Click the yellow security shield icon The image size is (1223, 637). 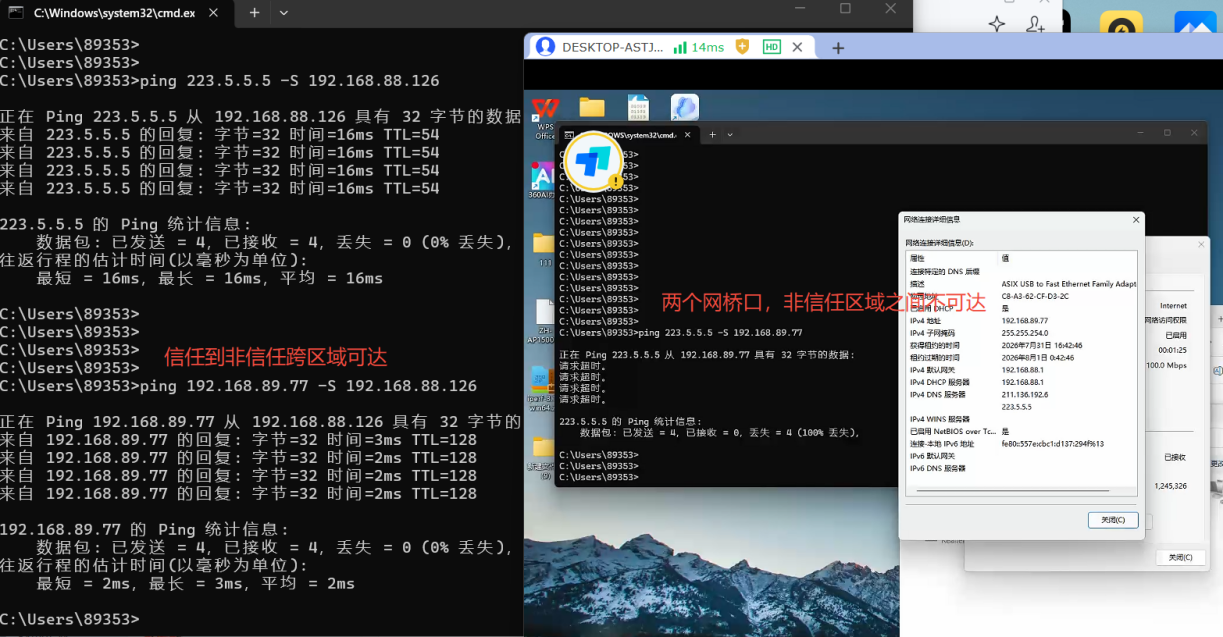(742, 47)
